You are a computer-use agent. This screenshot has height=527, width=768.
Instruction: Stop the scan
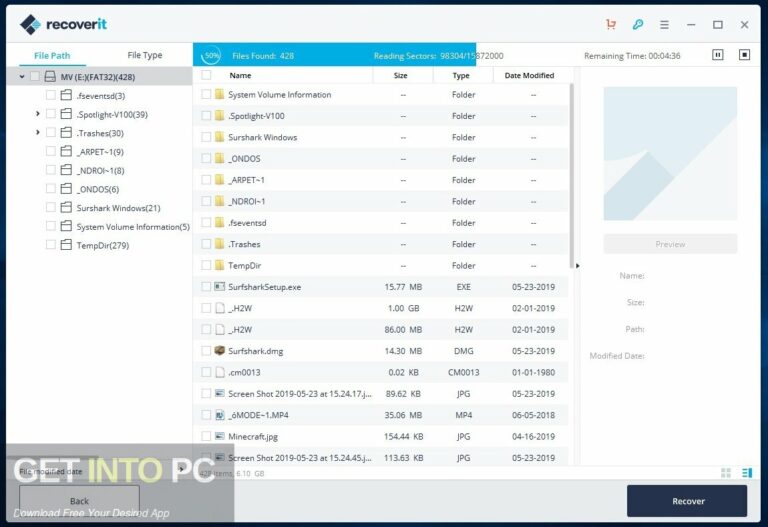744,55
